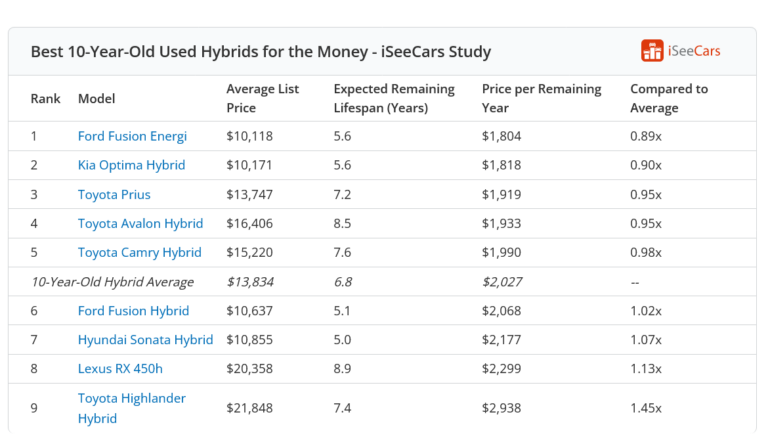Open the Kia Optima Hybrid link
This screenshot has width=768, height=446.
(x=131, y=165)
